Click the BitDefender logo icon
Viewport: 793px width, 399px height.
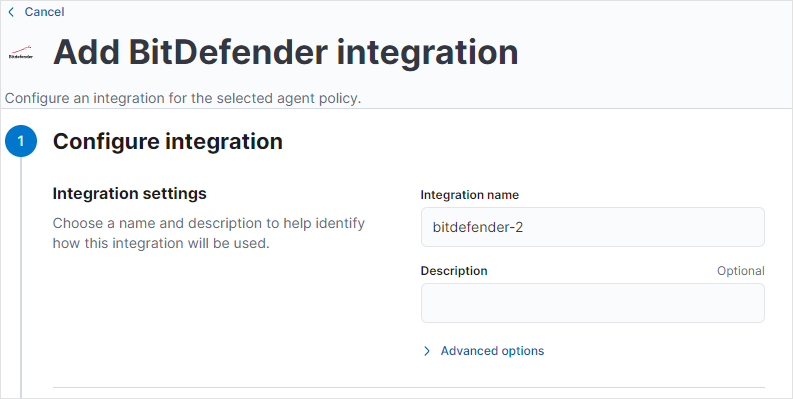[x=21, y=52]
